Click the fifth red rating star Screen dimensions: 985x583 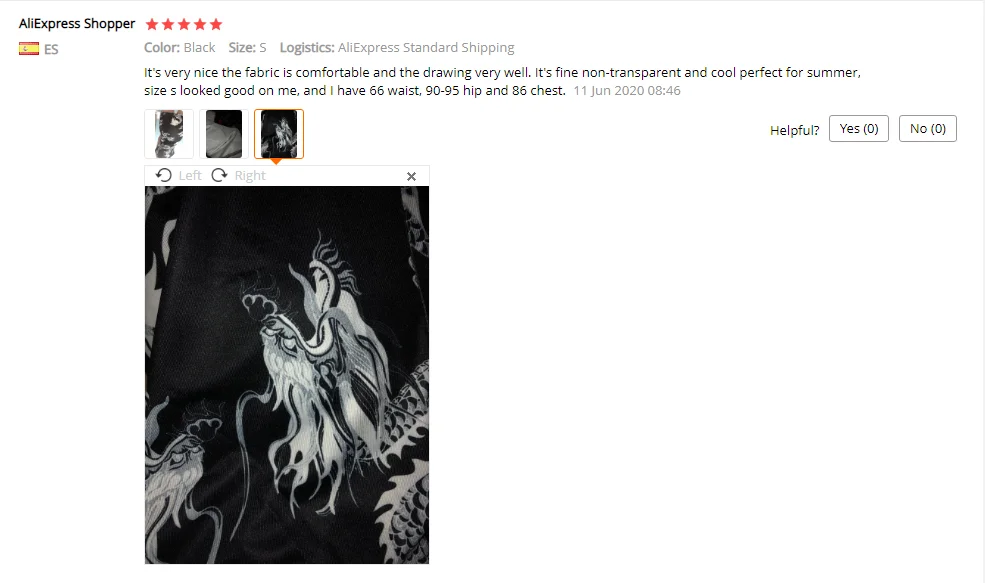[x=216, y=25]
